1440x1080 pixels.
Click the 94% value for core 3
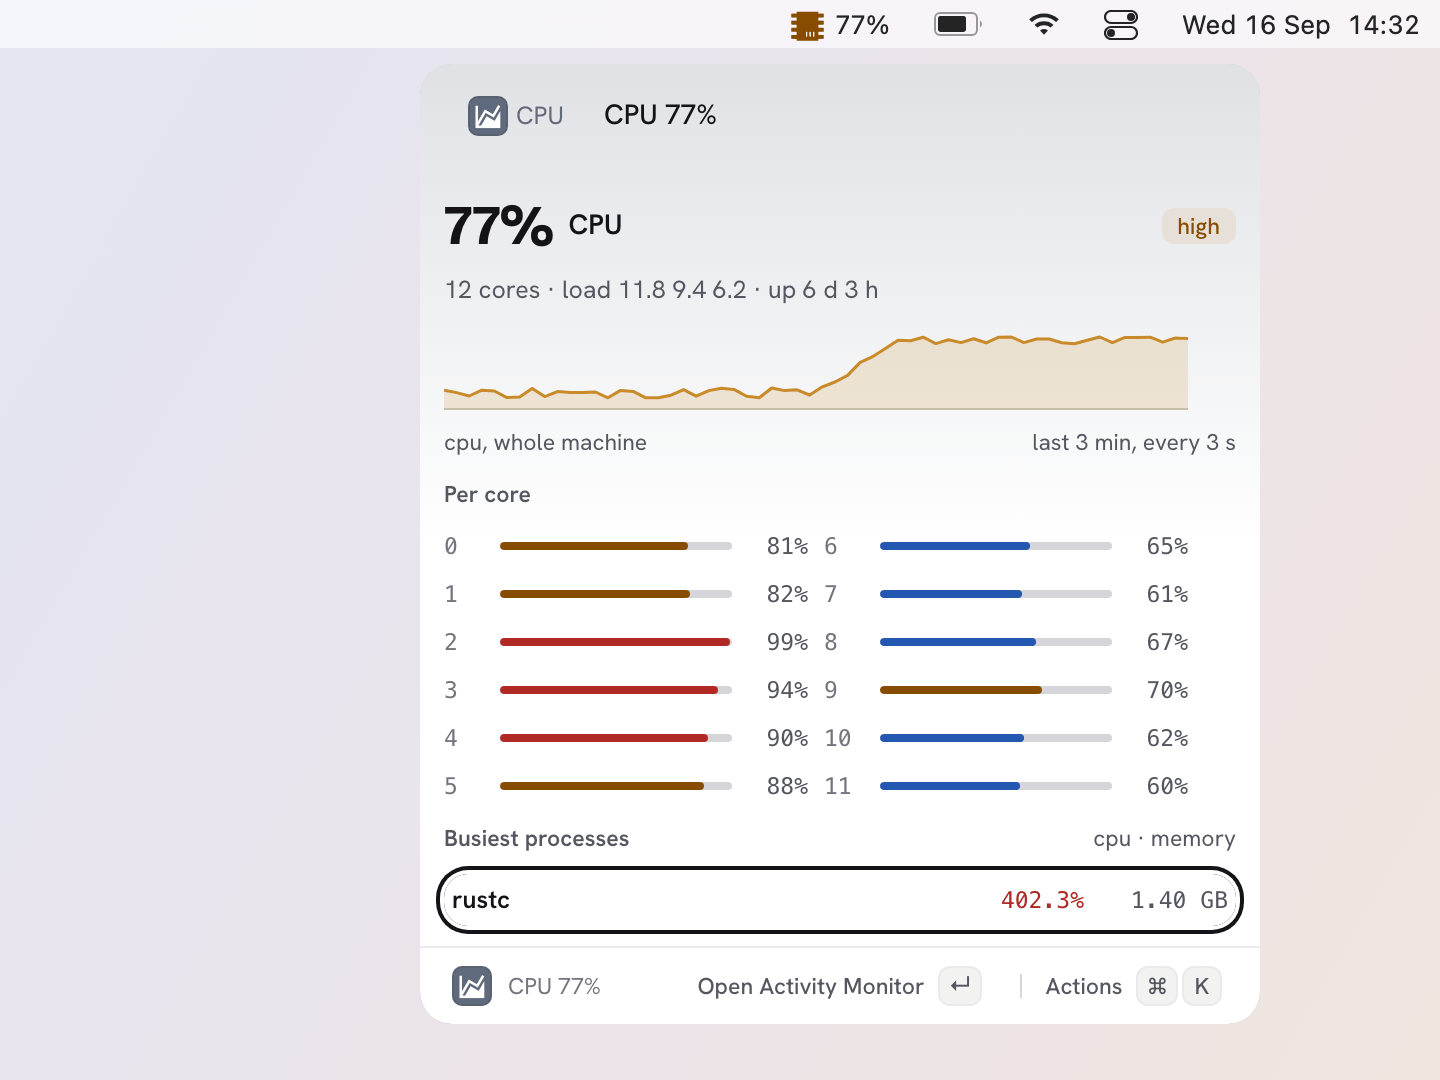pyautogui.click(x=787, y=690)
